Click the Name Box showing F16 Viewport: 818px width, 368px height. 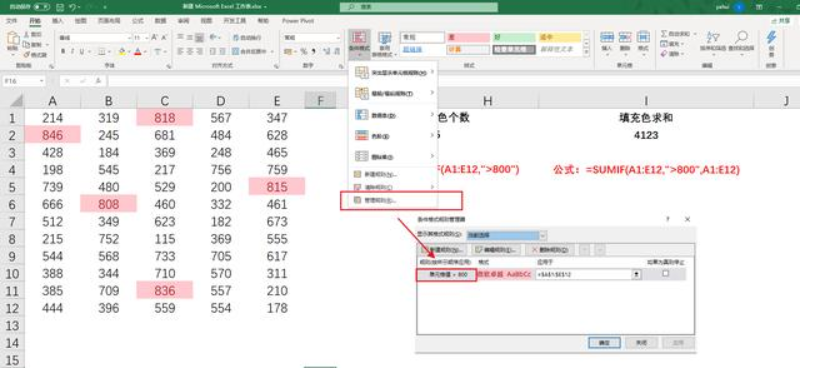24,81
